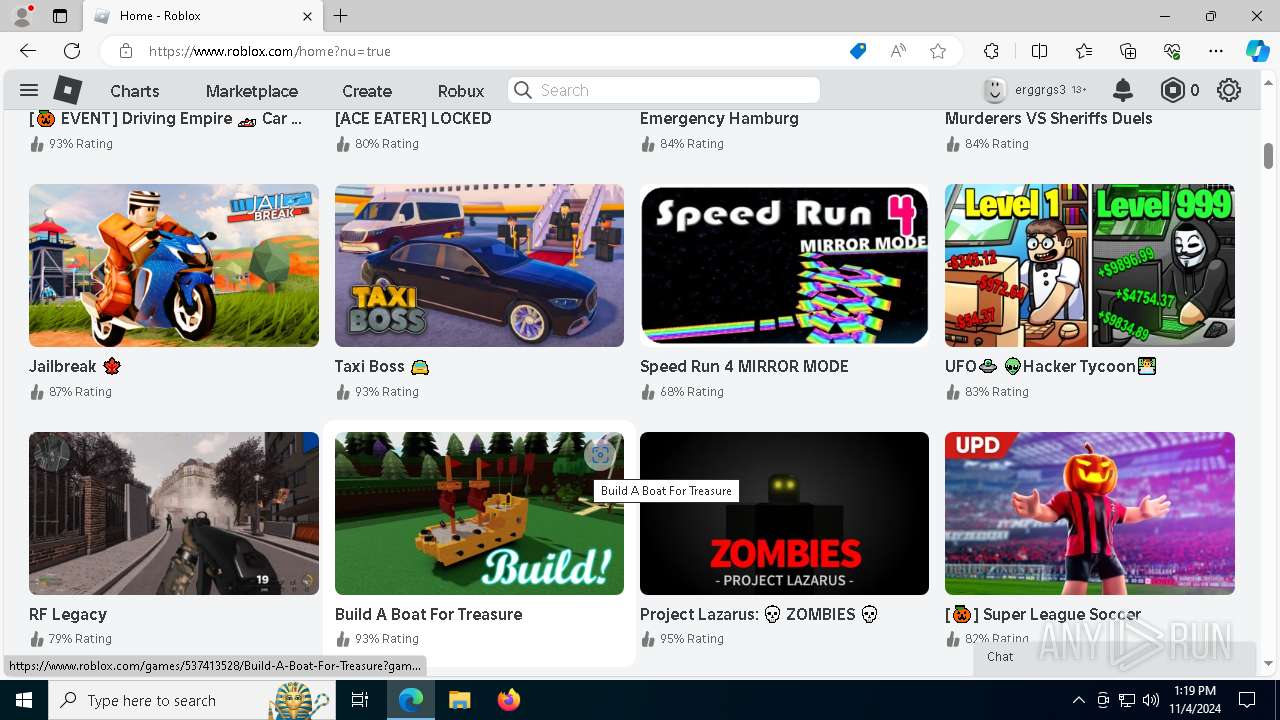The height and width of the screenshot is (720, 1280).
Task: Open File Explorer from the taskbar
Action: click(459, 700)
